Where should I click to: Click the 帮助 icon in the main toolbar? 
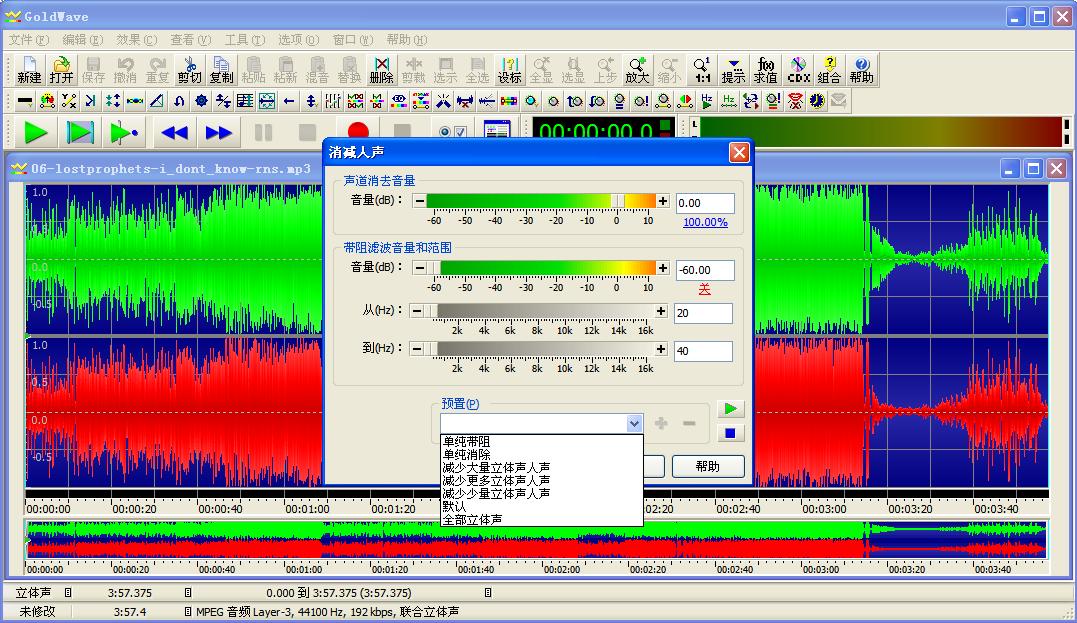coord(862,70)
